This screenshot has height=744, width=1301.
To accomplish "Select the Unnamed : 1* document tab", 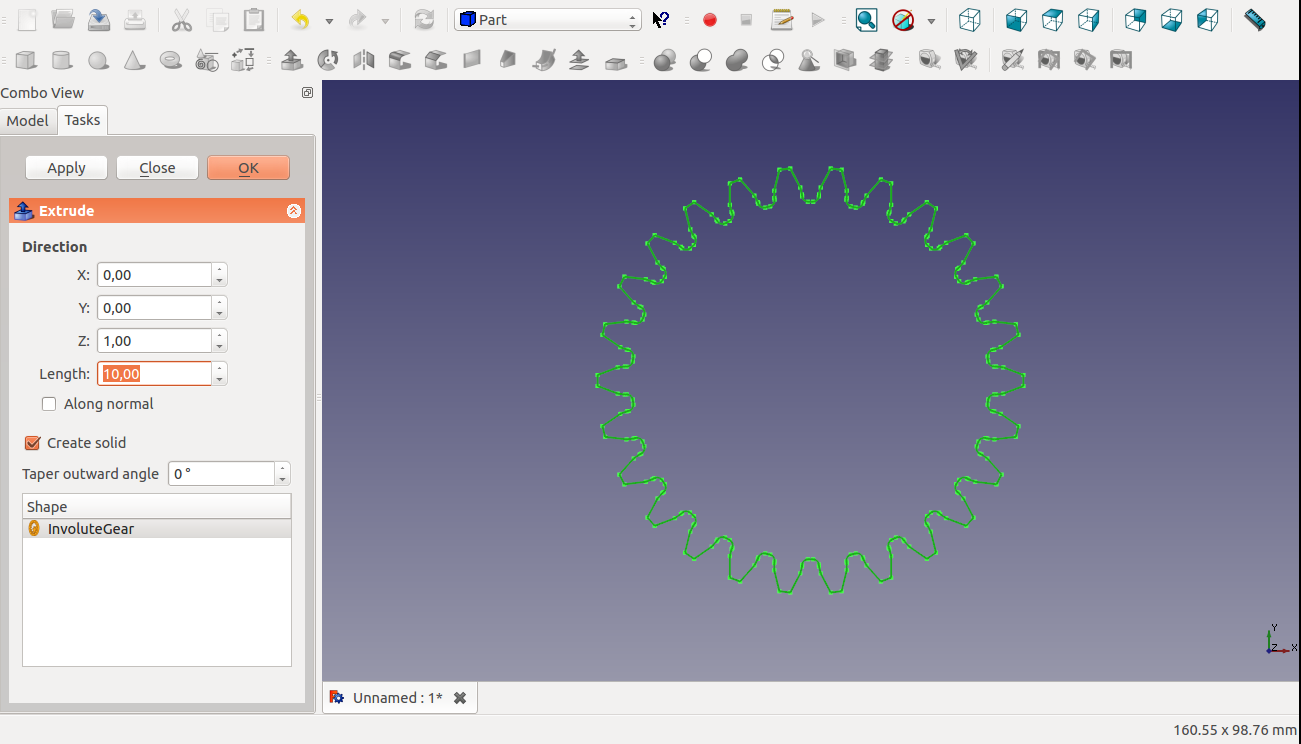I will 398,698.
